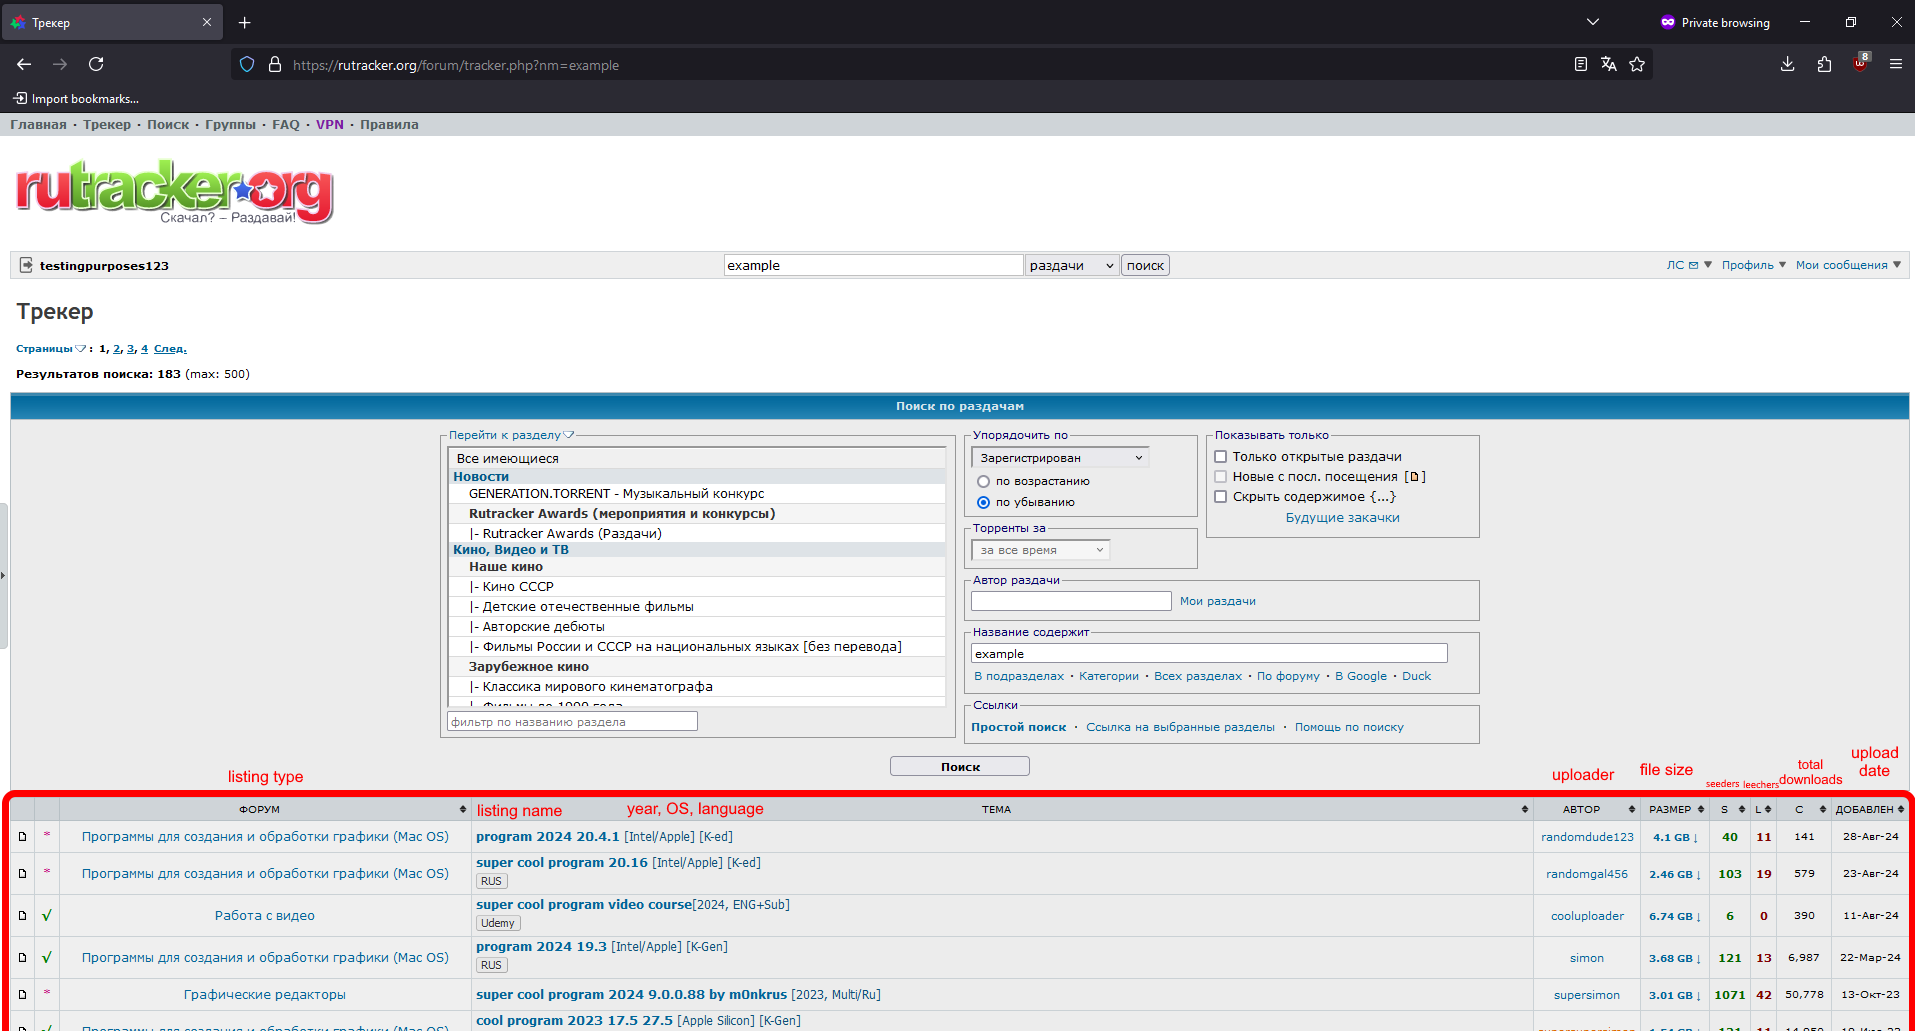Toggle reader view icon in address bar

[x=1581, y=64]
